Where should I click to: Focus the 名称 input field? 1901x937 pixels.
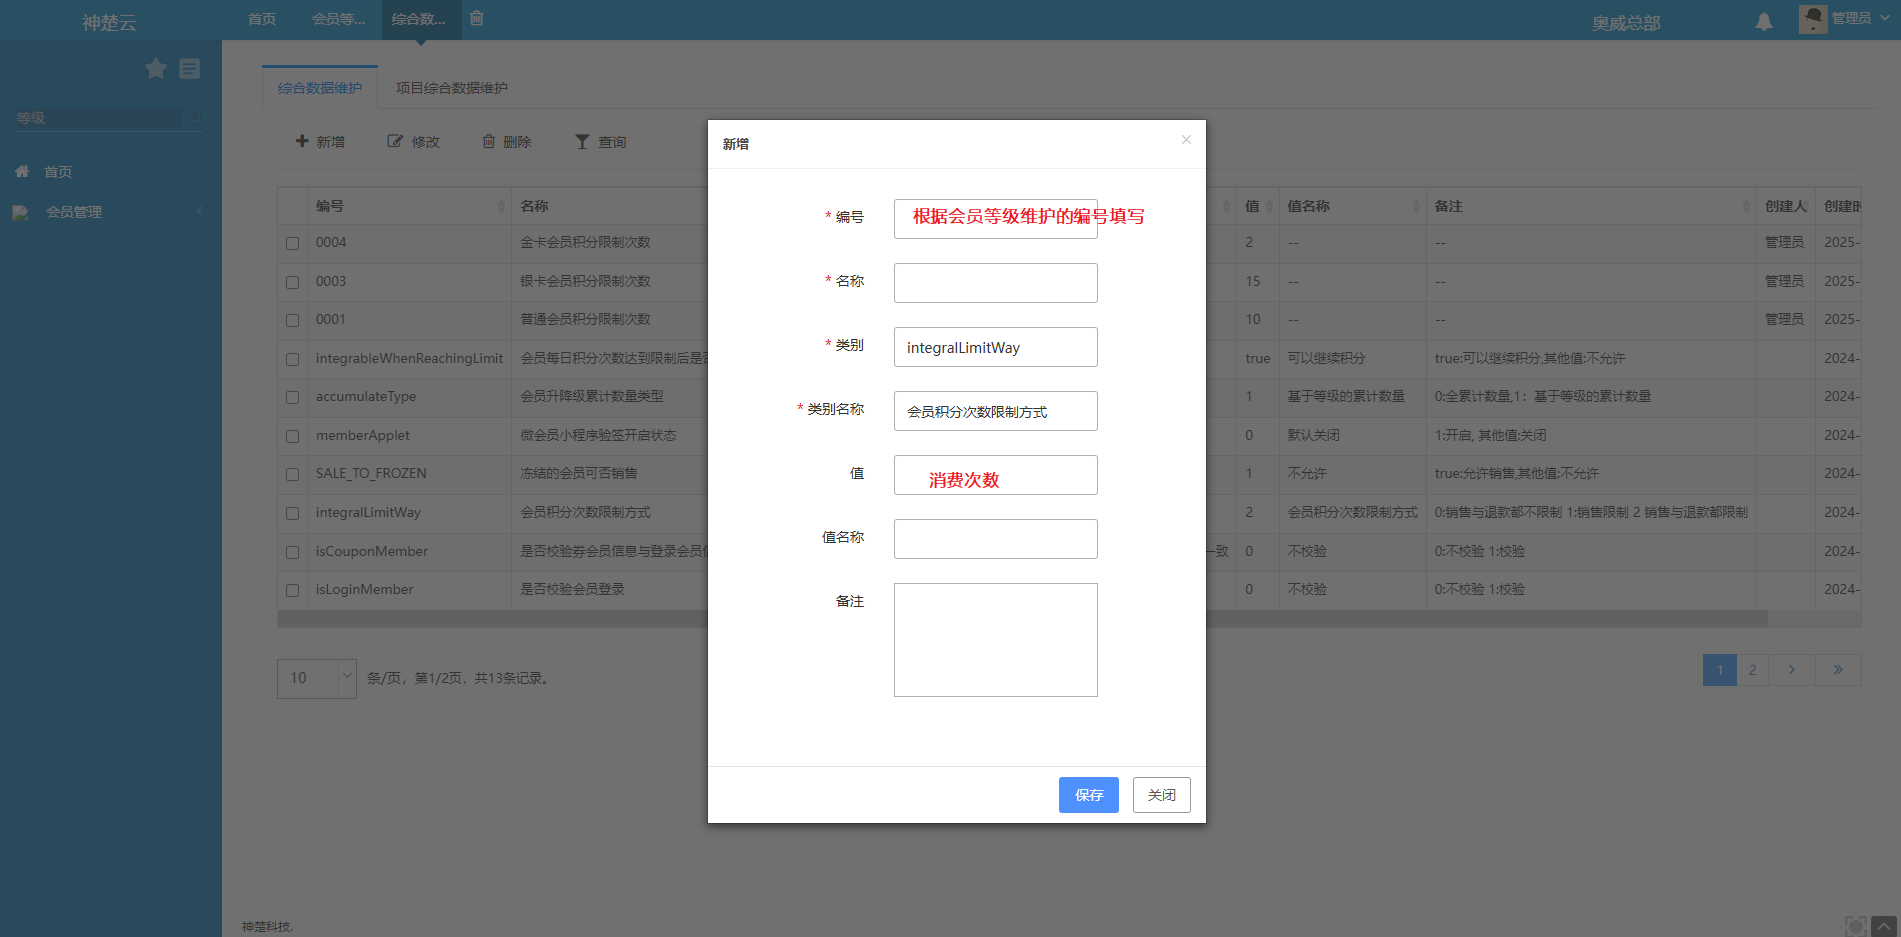point(996,283)
